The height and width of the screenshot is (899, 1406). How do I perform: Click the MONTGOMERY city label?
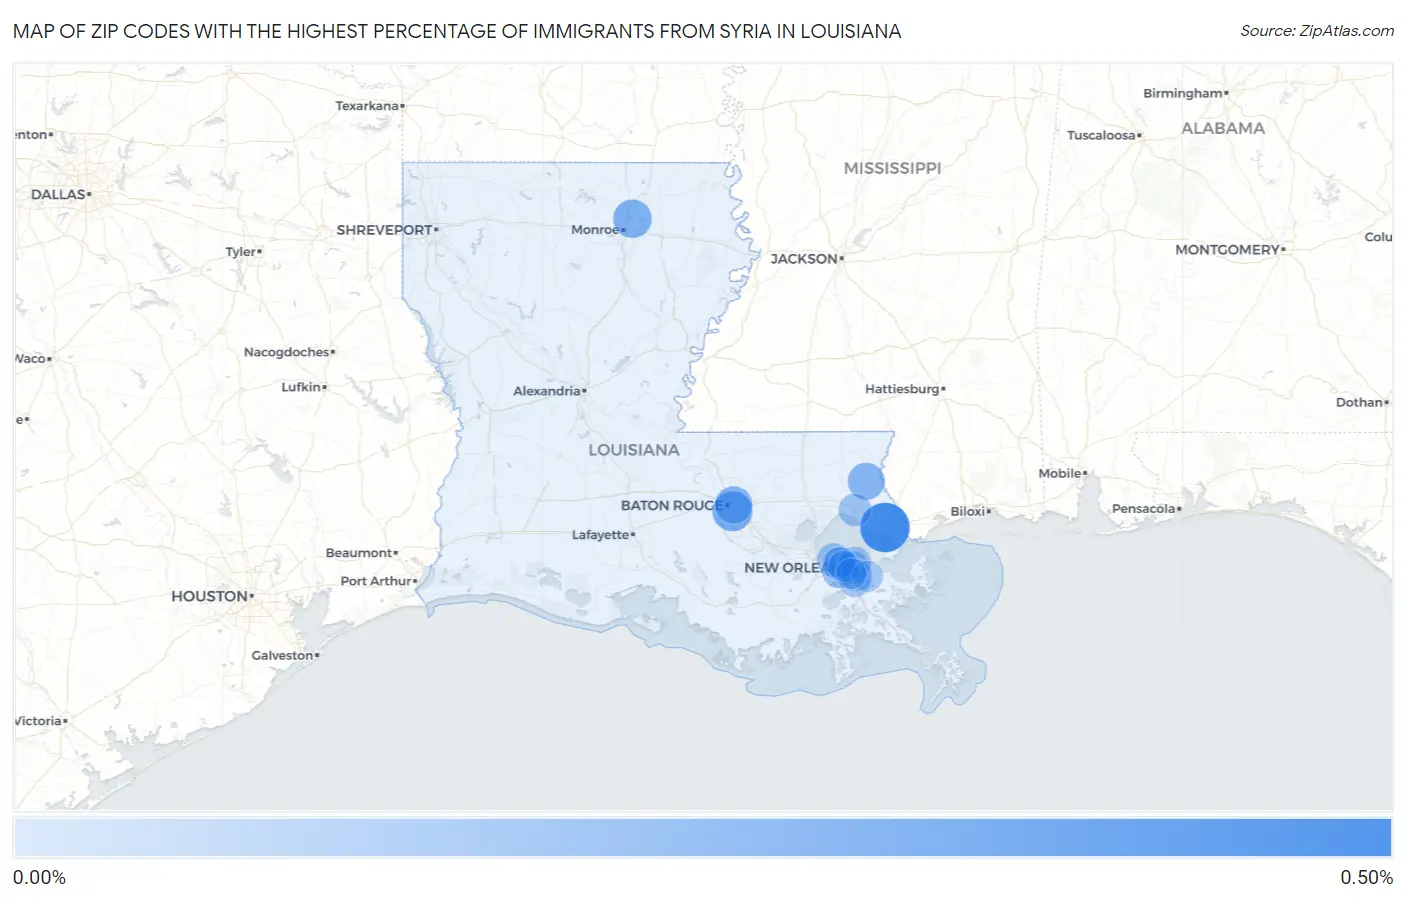[x=1227, y=250]
